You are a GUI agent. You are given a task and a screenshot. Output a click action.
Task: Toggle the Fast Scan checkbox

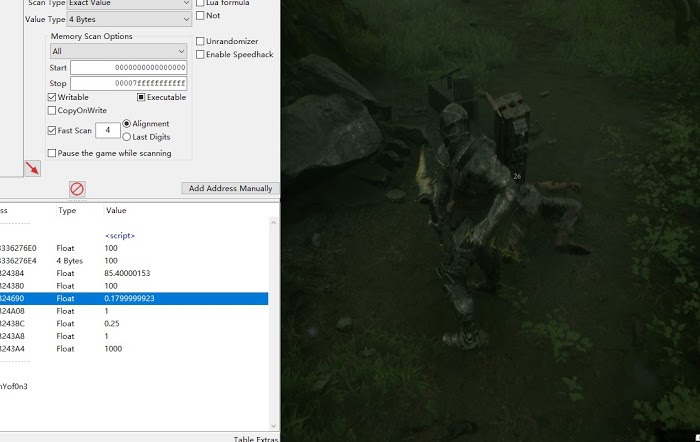[52, 130]
